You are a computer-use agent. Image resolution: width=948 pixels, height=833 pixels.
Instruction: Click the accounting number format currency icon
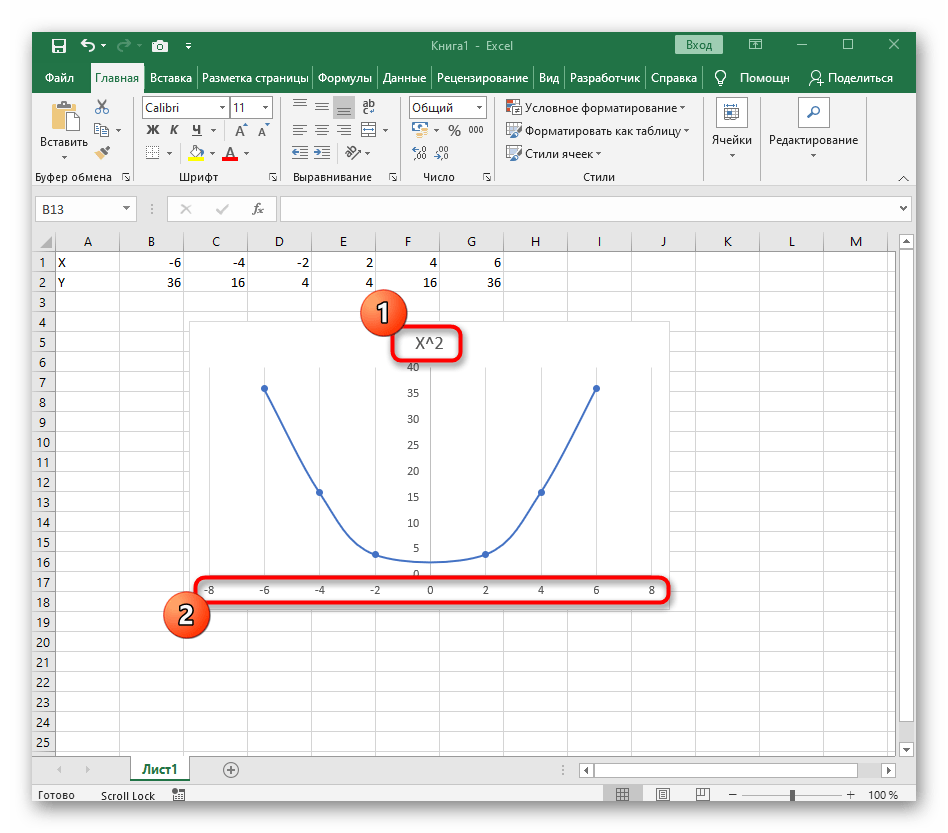[x=420, y=129]
